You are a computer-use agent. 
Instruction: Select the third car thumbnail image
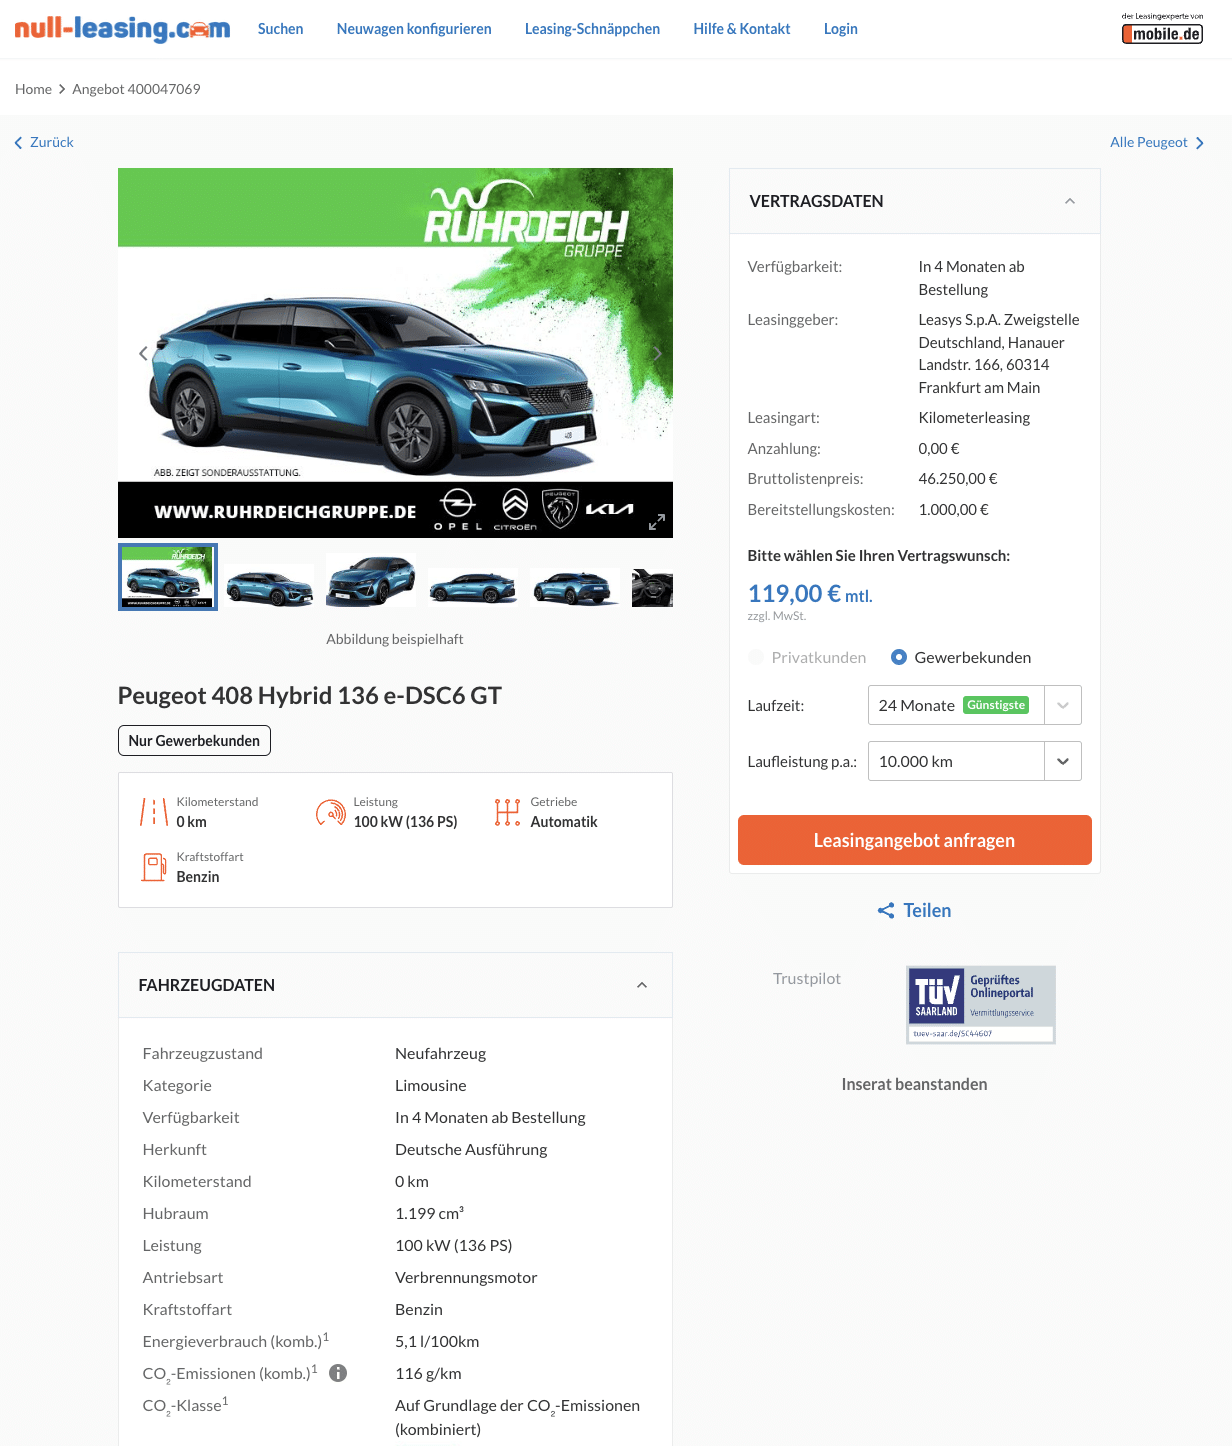click(371, 577)
